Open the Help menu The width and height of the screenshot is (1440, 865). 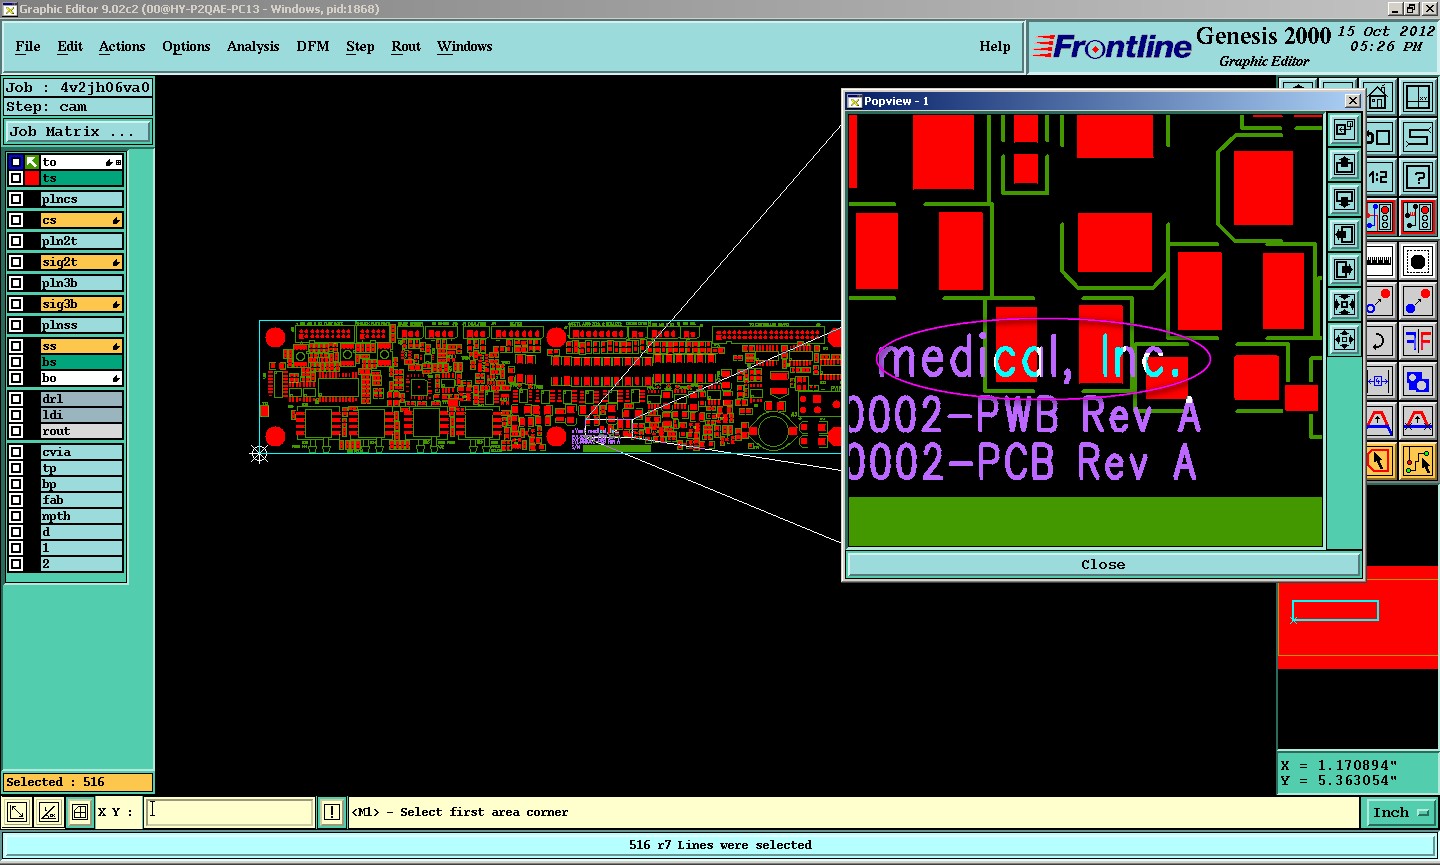coord(995,46)
